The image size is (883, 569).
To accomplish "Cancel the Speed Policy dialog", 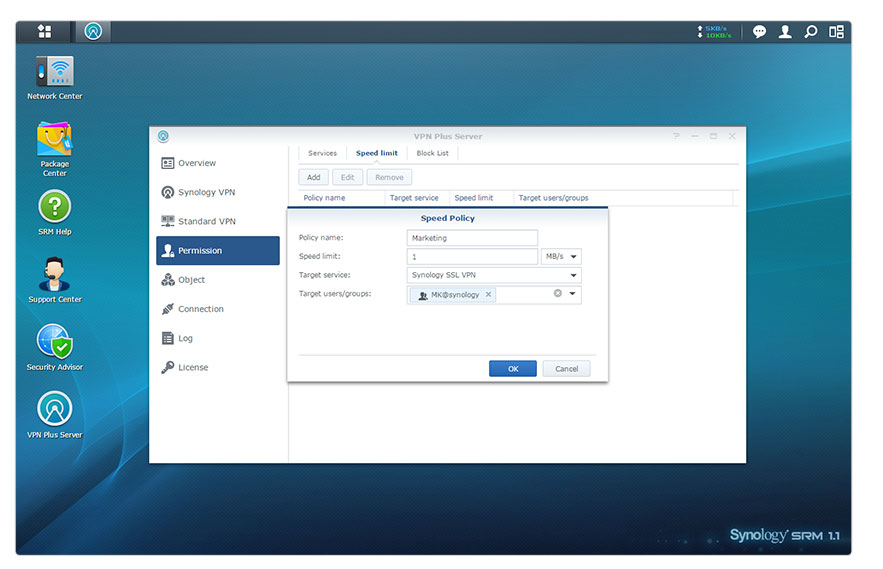I will click(567, 369).
